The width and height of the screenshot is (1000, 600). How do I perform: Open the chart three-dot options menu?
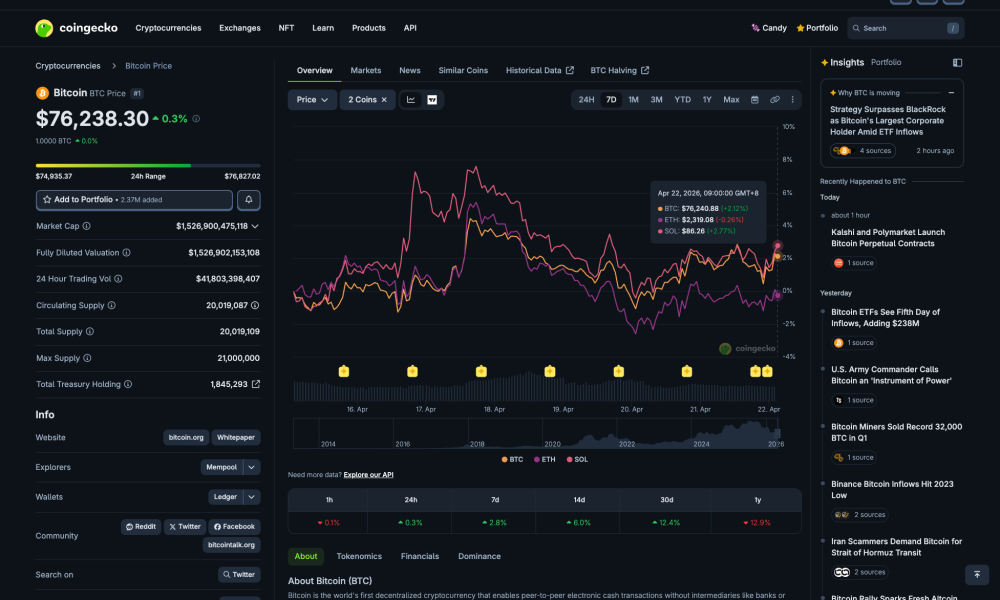(793, 99)
